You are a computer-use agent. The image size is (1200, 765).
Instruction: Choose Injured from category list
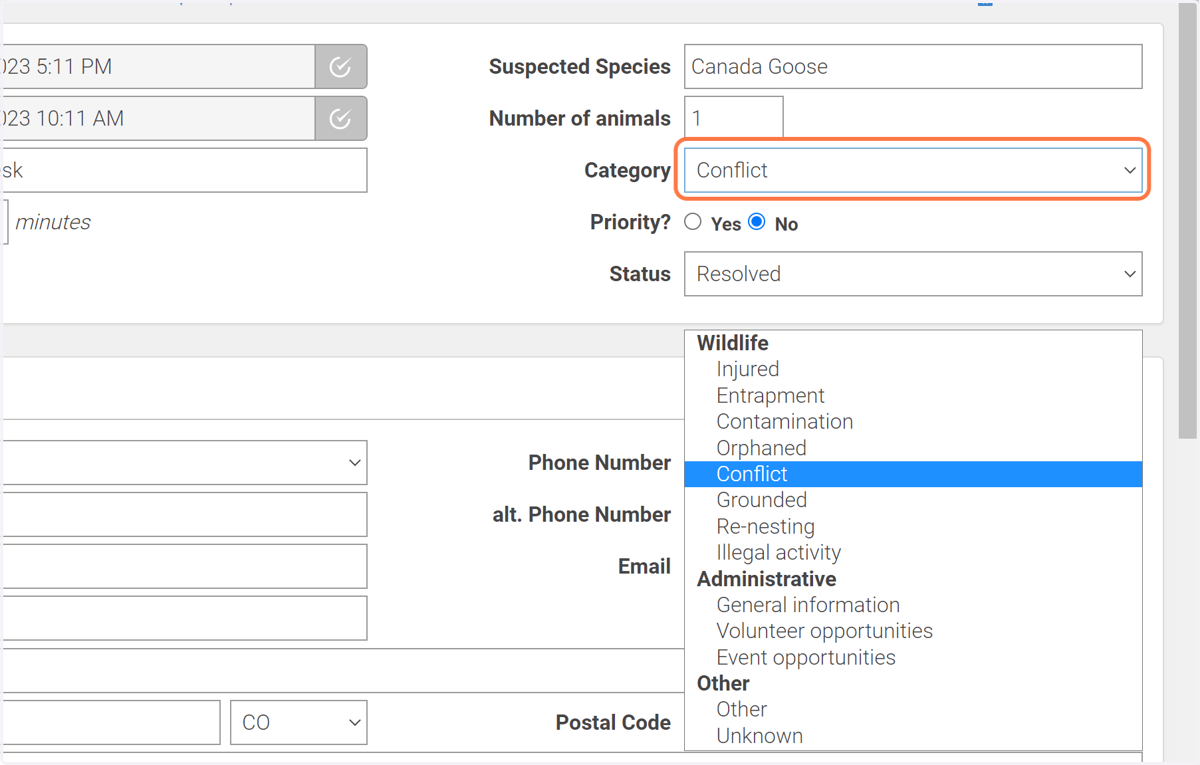coord(913,369)
